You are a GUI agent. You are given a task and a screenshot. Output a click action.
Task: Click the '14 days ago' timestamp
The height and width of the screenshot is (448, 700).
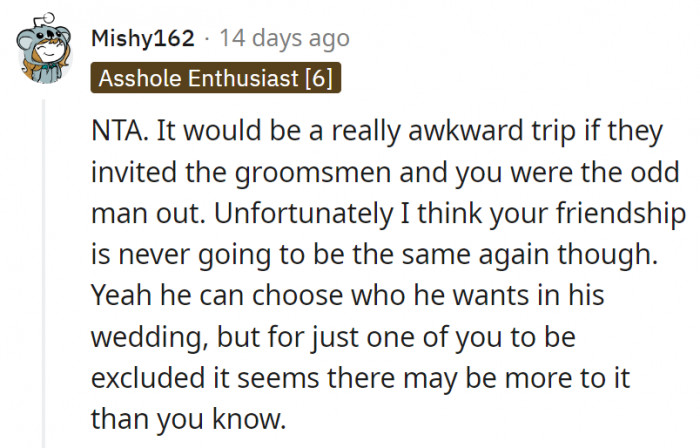point(285,39)
